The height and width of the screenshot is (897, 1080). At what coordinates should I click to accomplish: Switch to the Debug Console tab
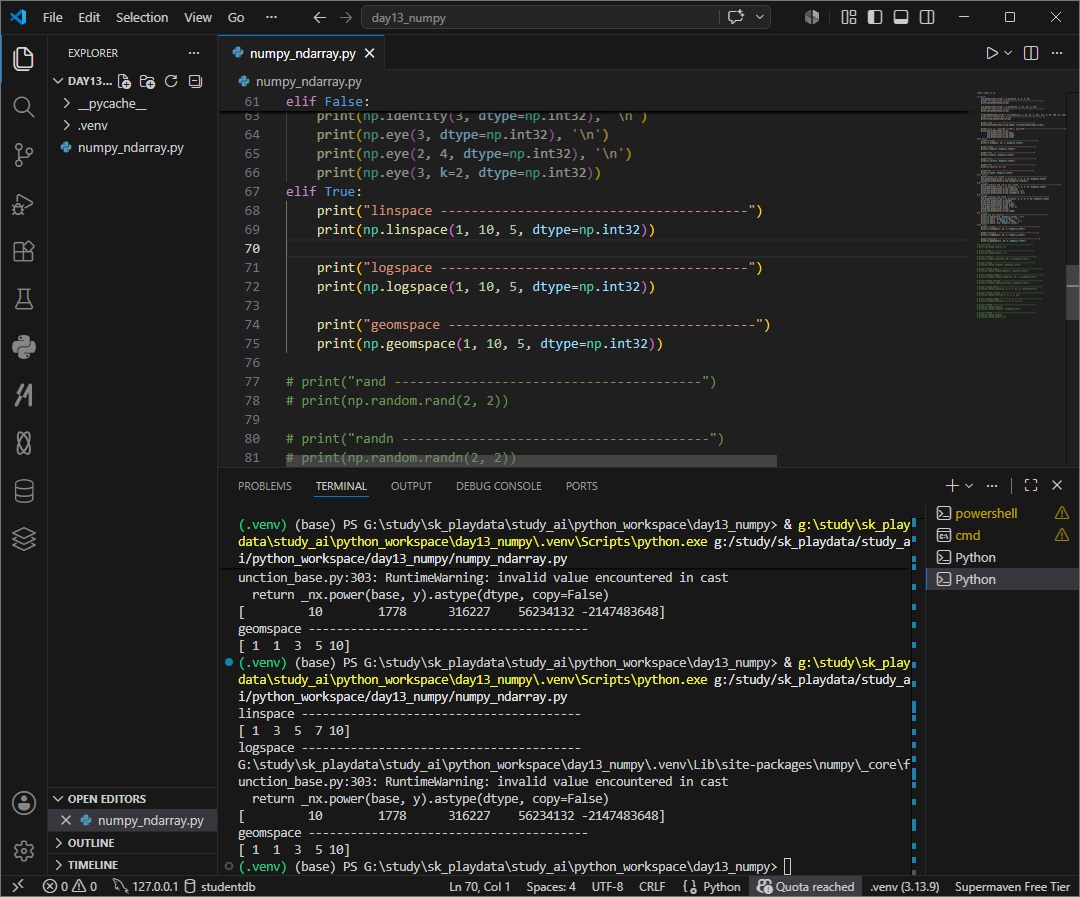[499, 486]
